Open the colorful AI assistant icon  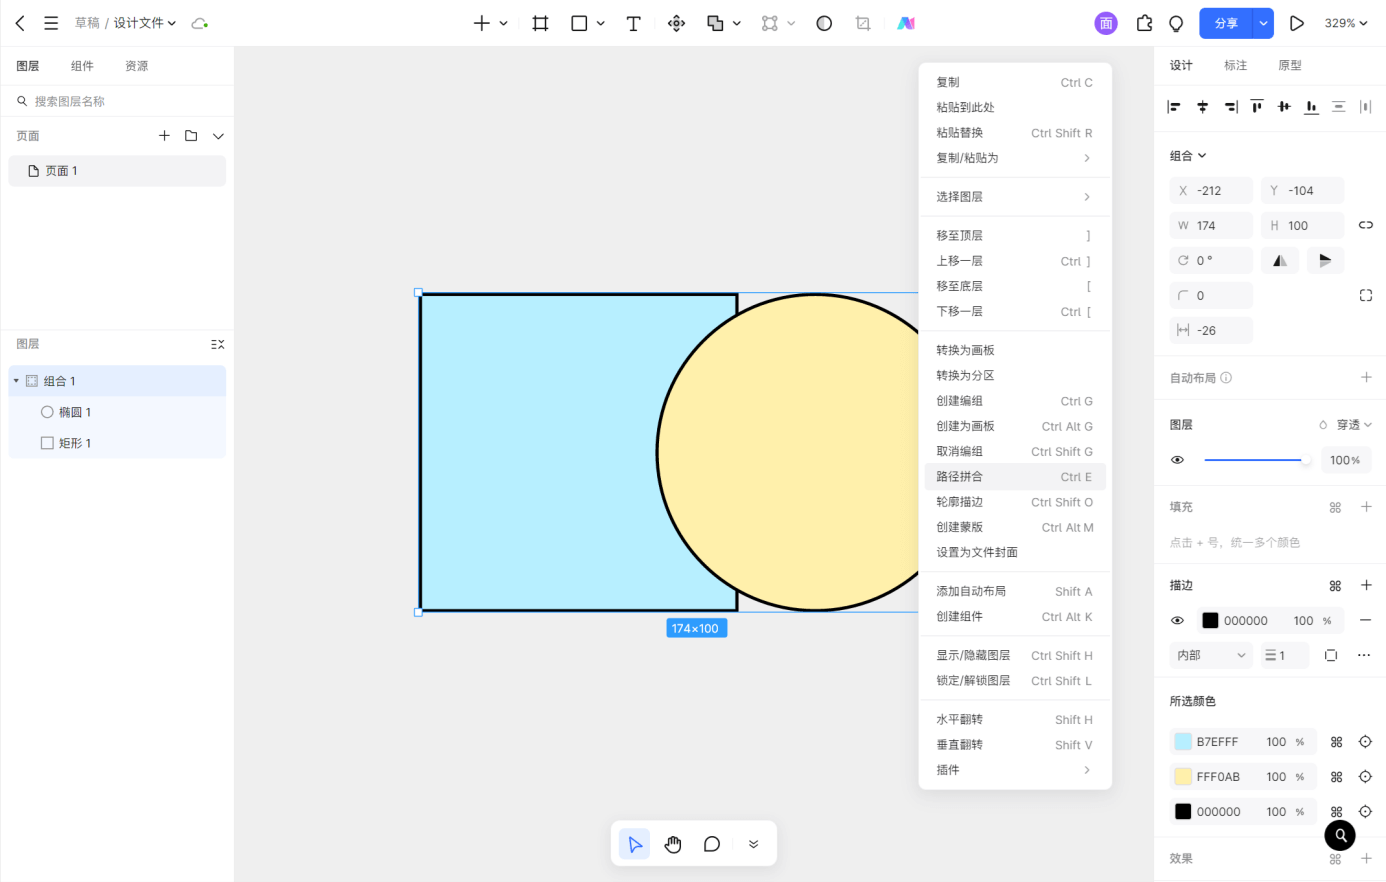click(906, 23)
